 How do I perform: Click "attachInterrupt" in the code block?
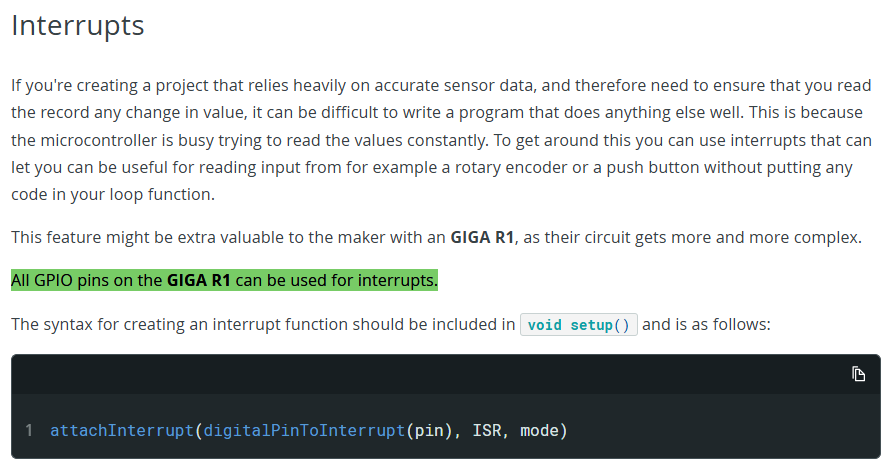point(122,431)
